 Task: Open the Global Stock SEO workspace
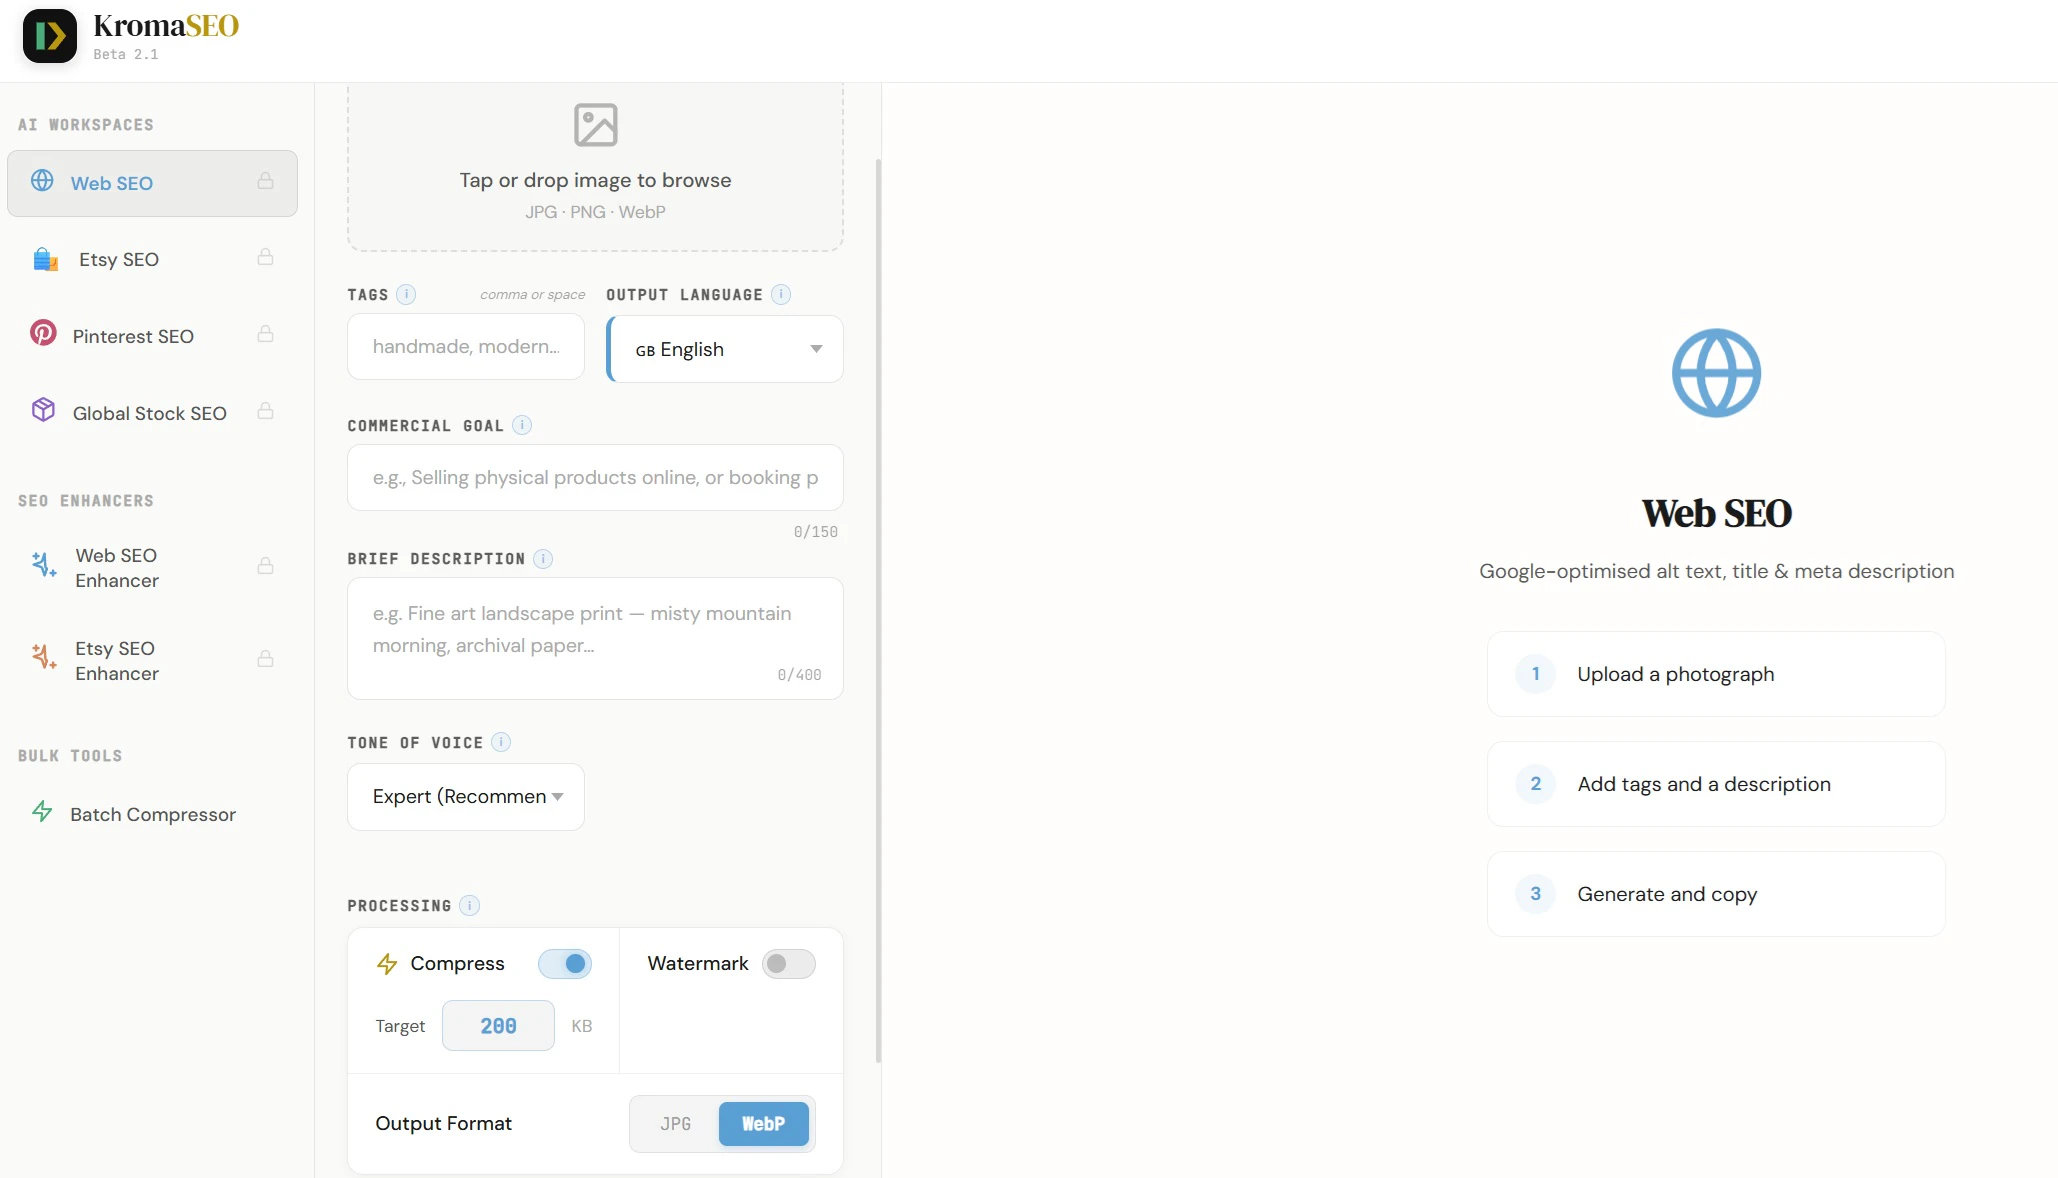point(149,413)
